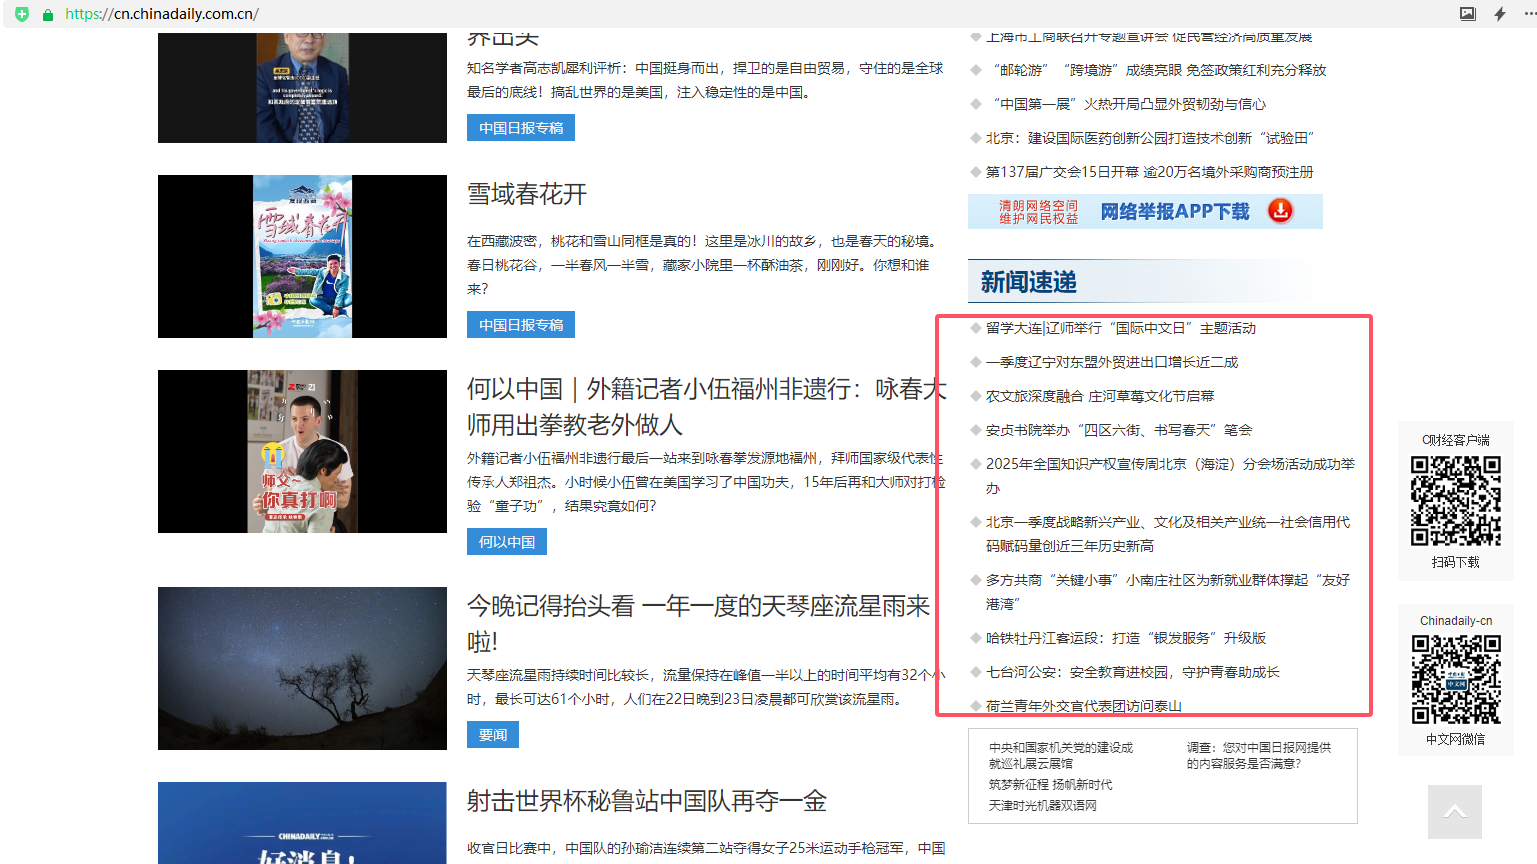1537x864 pixels.
Task: Click the 财经客户端 QR code
Action: click(1455, 501)
